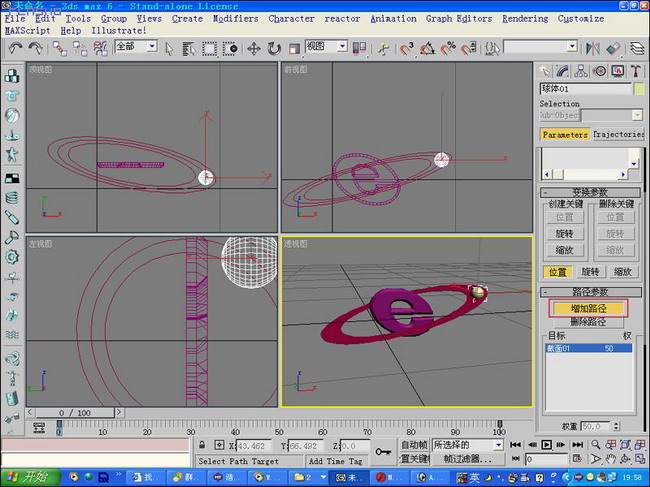The width and height of the screenshot is (650, 487).
Task: Activate the Bind to Space Warp tool
Action: click(x=100, y=49)
